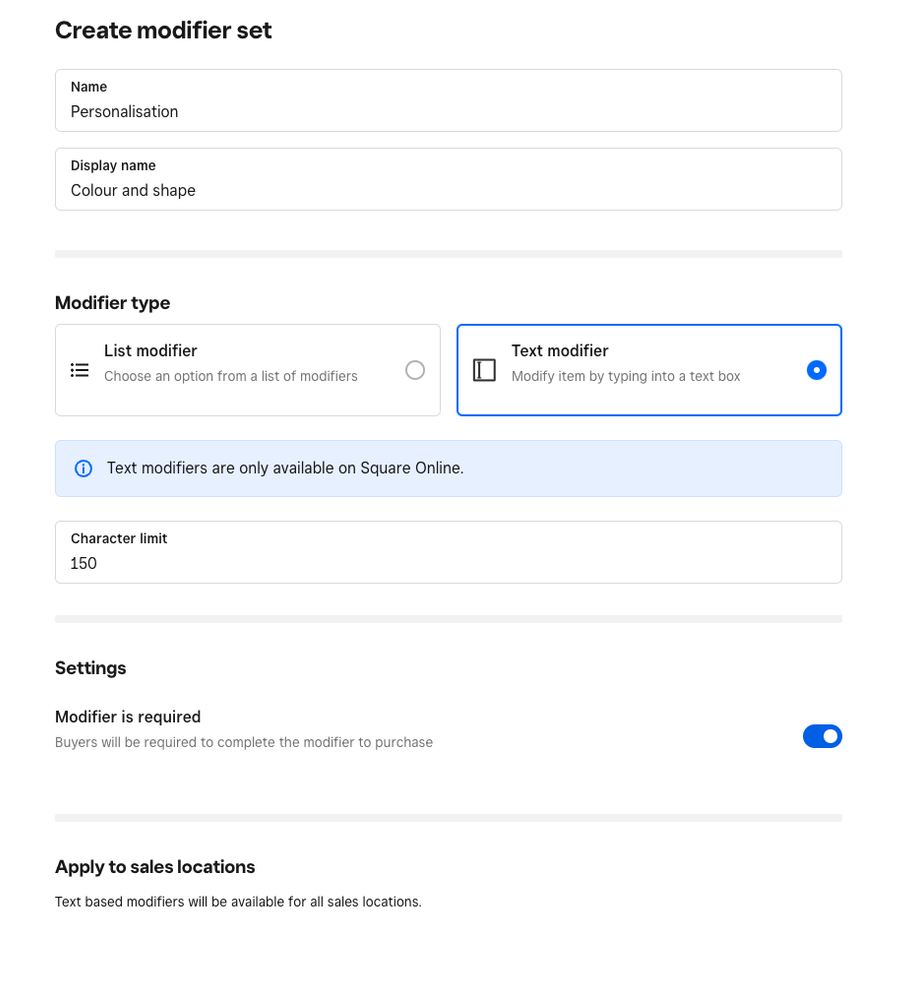Click the List modifier card title
Image resolution: width=915 pixels, height=999 pixels.
click(x=150, y=351)
